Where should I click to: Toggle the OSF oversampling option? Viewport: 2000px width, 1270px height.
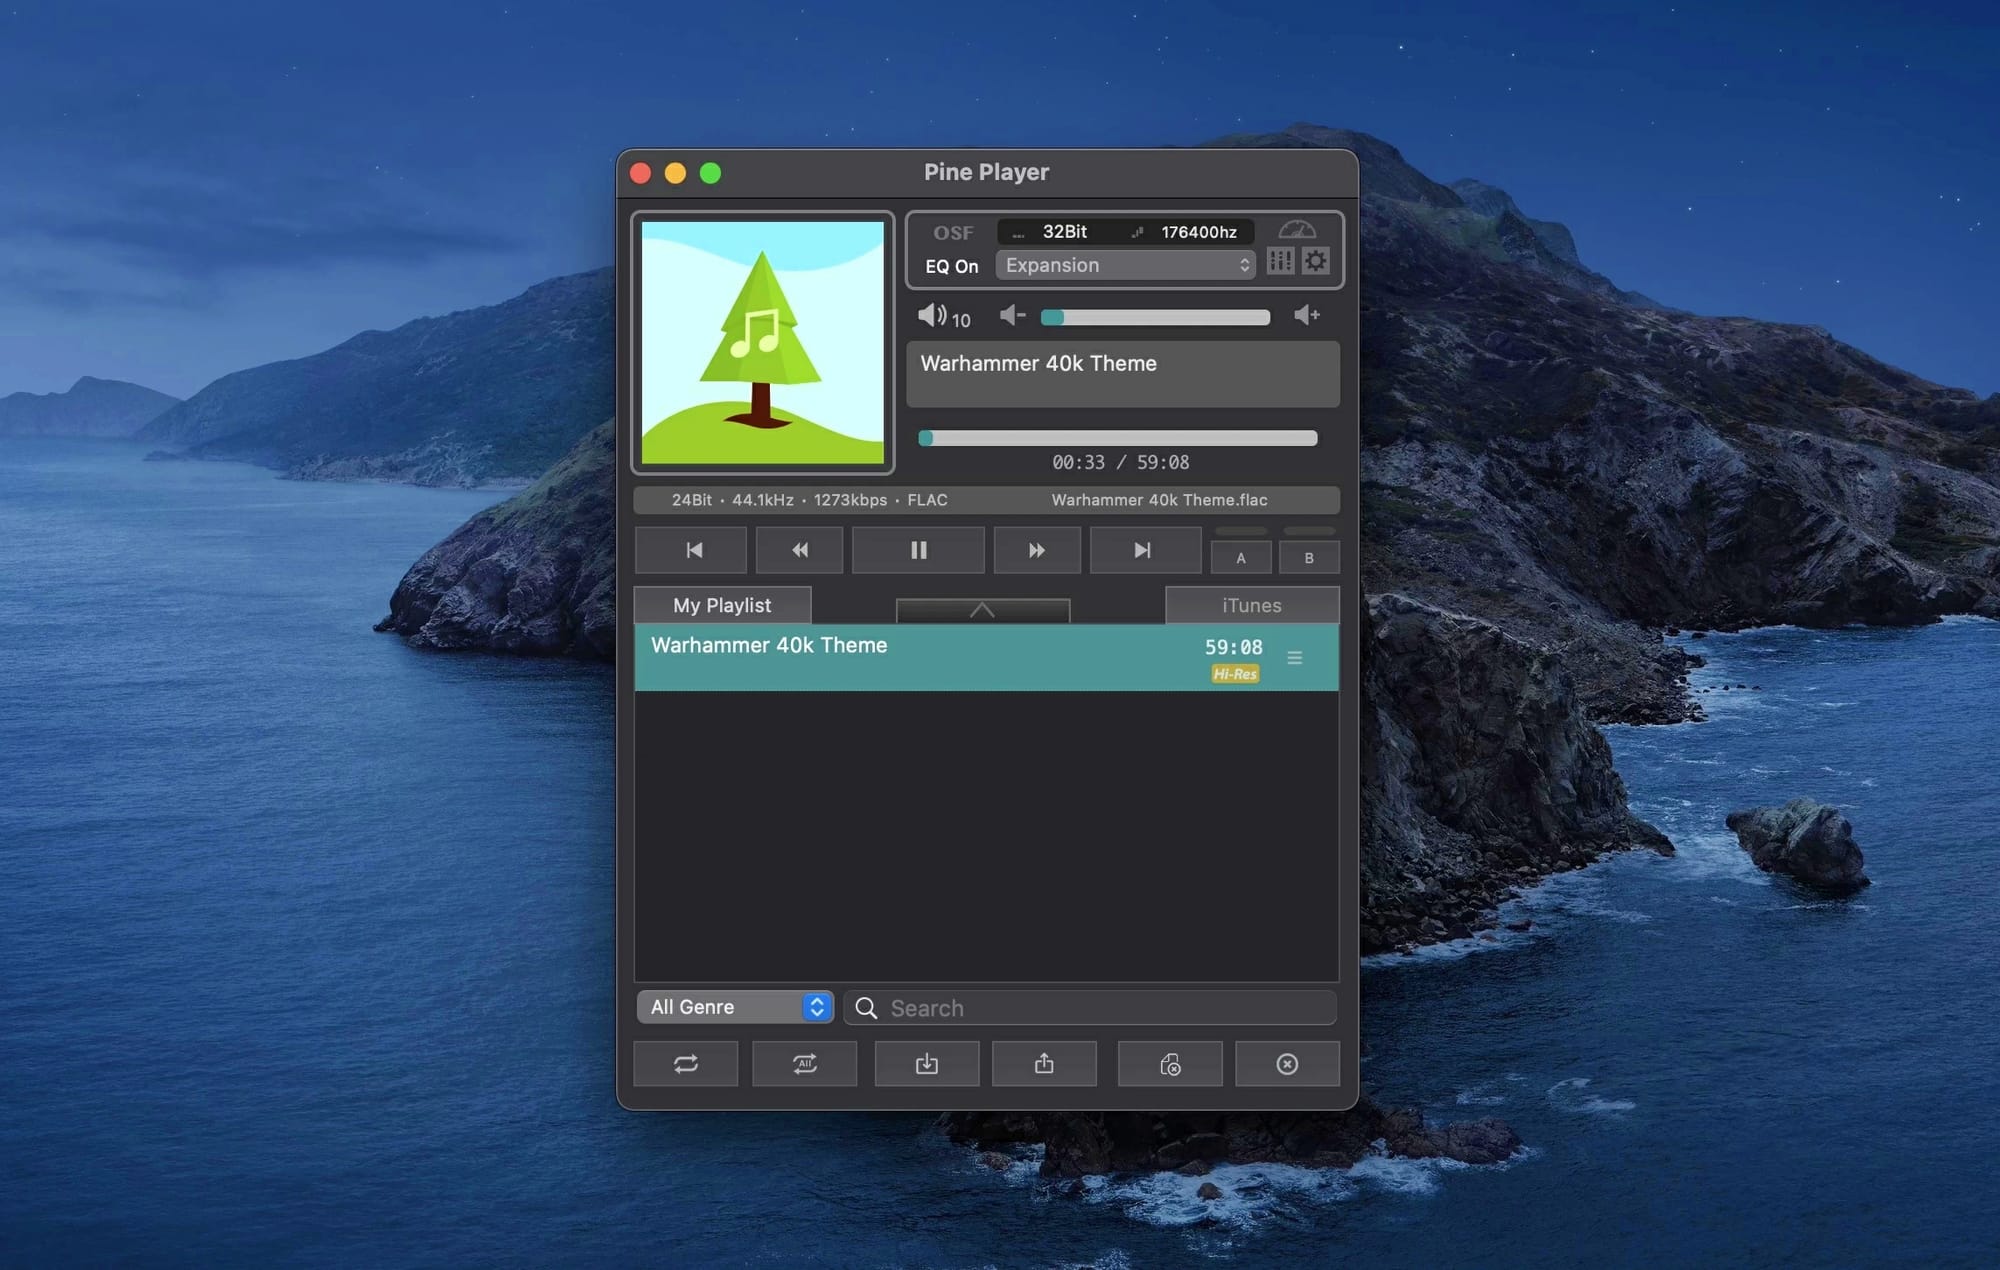[x=952, y=233]
